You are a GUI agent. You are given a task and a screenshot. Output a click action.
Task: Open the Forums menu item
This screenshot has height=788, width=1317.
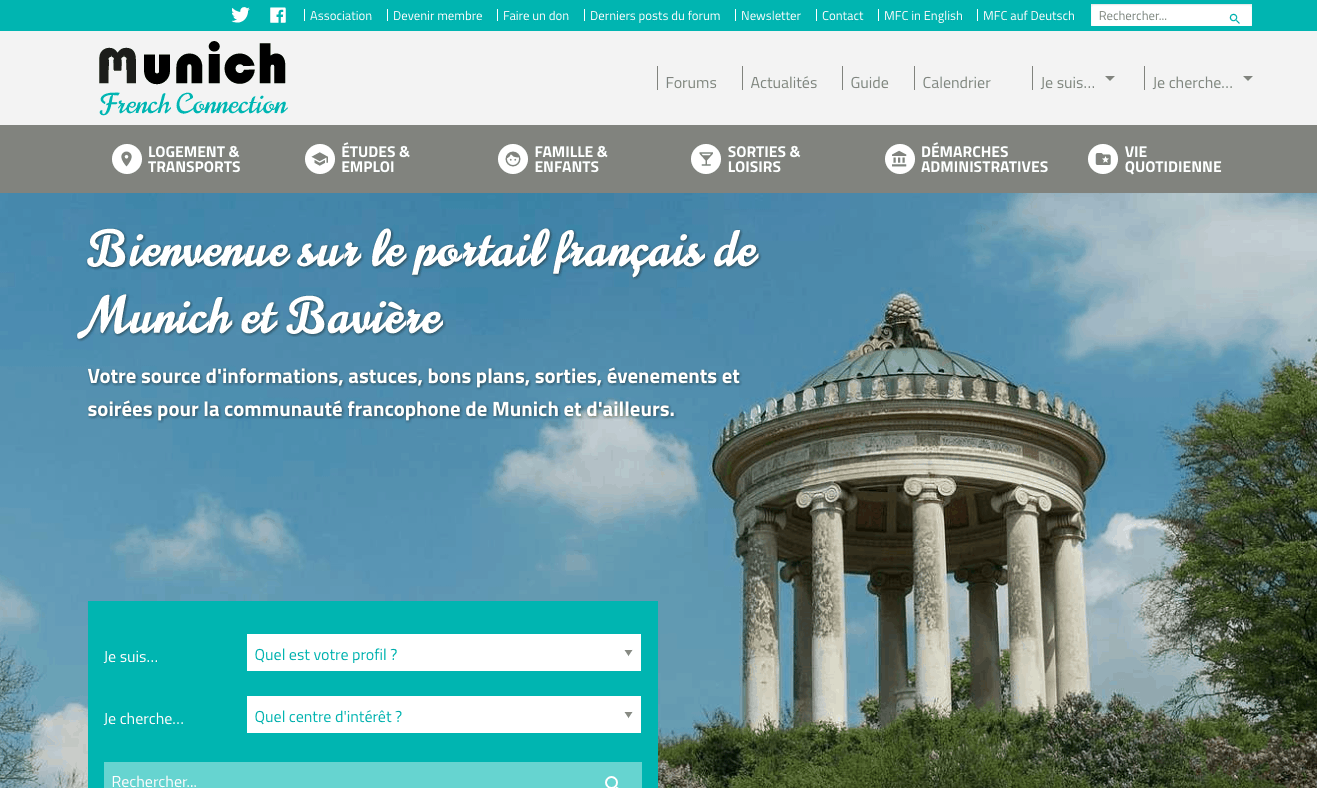tap(691, 83)
